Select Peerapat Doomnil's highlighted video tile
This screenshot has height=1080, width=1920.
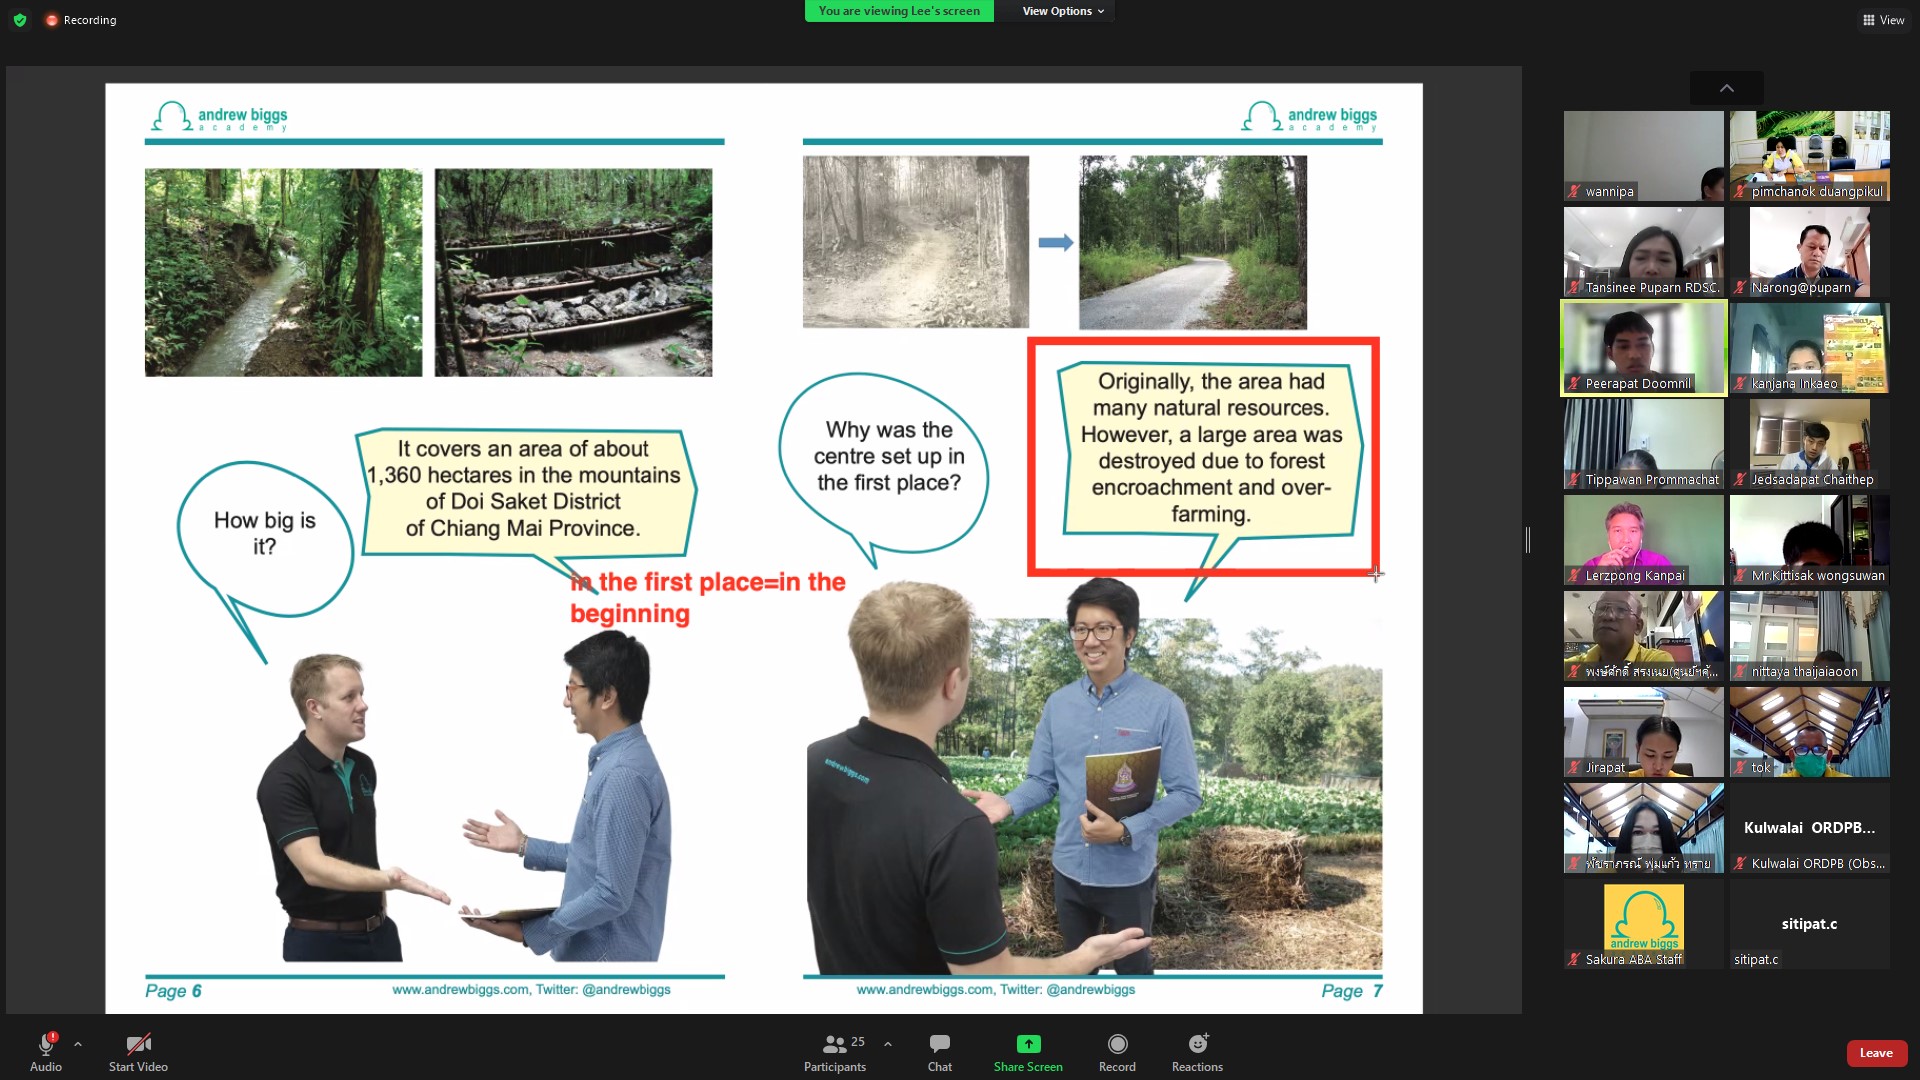[x=1644, y=348]
